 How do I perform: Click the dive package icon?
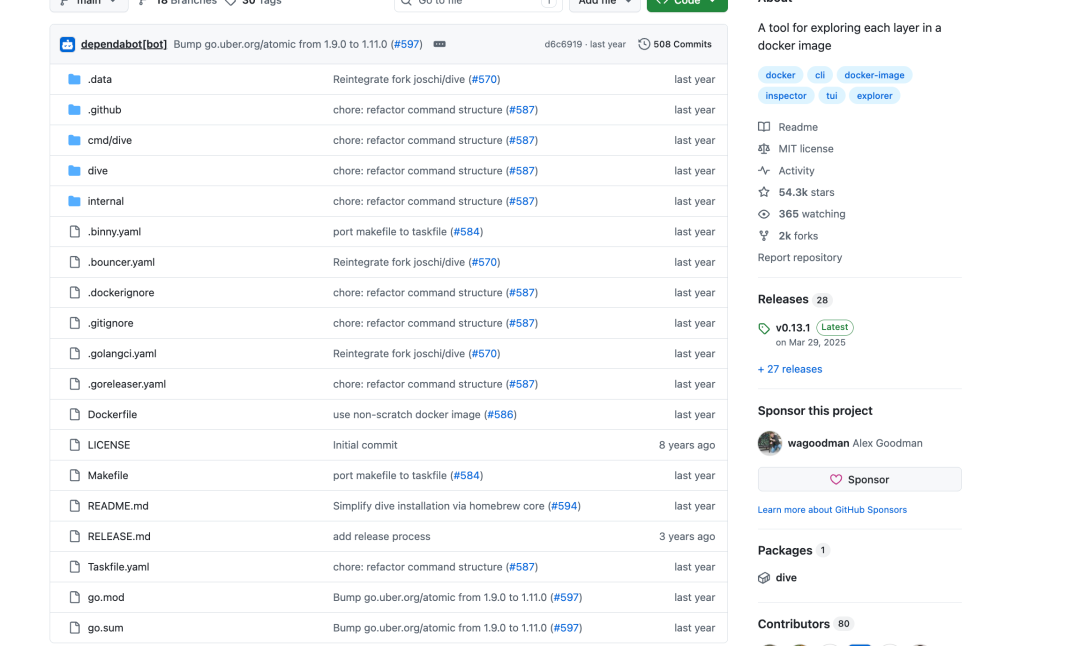(764, 578)
